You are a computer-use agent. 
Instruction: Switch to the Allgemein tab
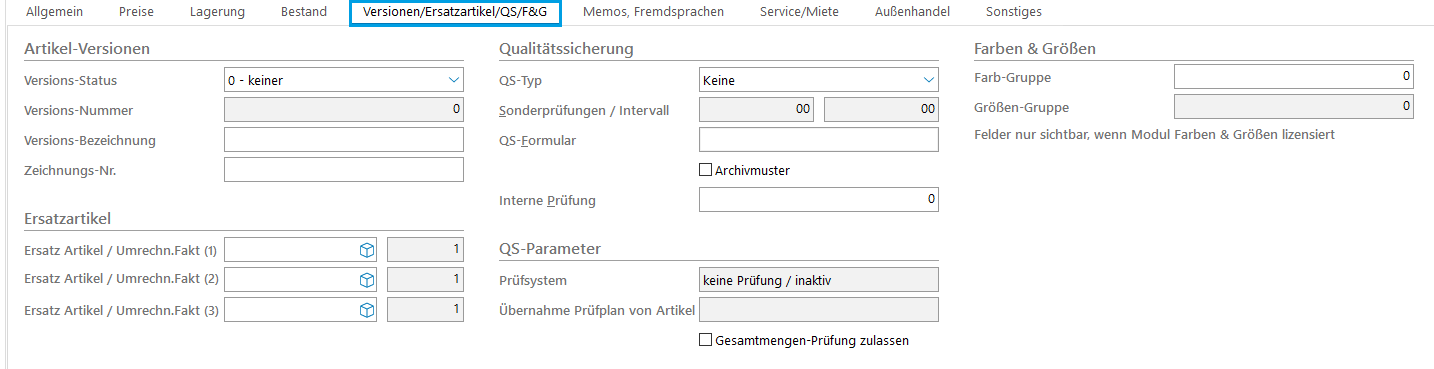pyautogui.click(x=54, y=12)
